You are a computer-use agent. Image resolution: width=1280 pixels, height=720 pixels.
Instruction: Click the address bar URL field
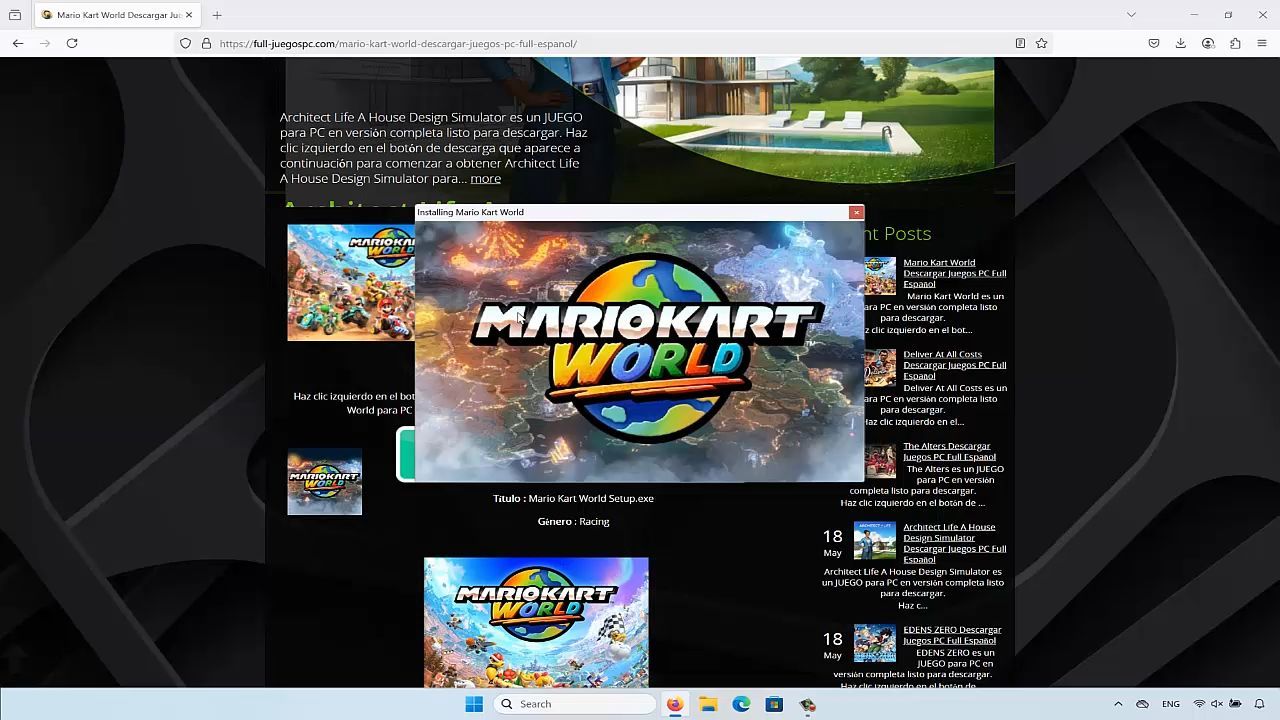(x=610, y=43)
